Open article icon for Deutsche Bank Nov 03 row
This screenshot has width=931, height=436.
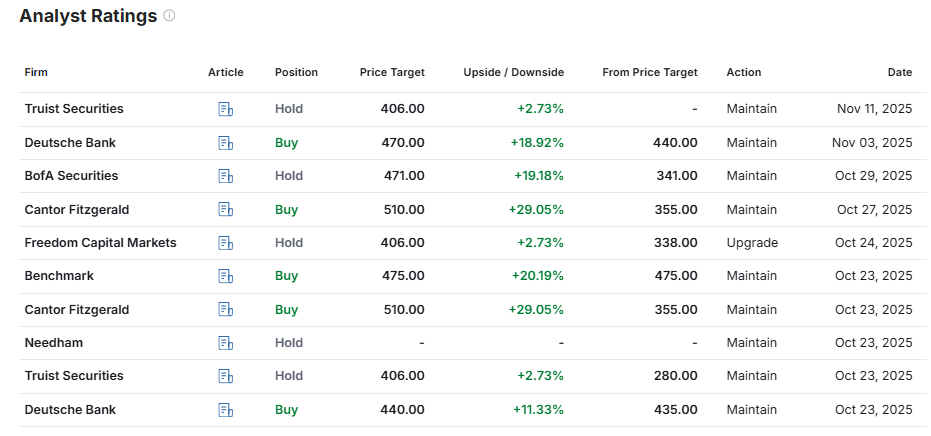[225, 143]
